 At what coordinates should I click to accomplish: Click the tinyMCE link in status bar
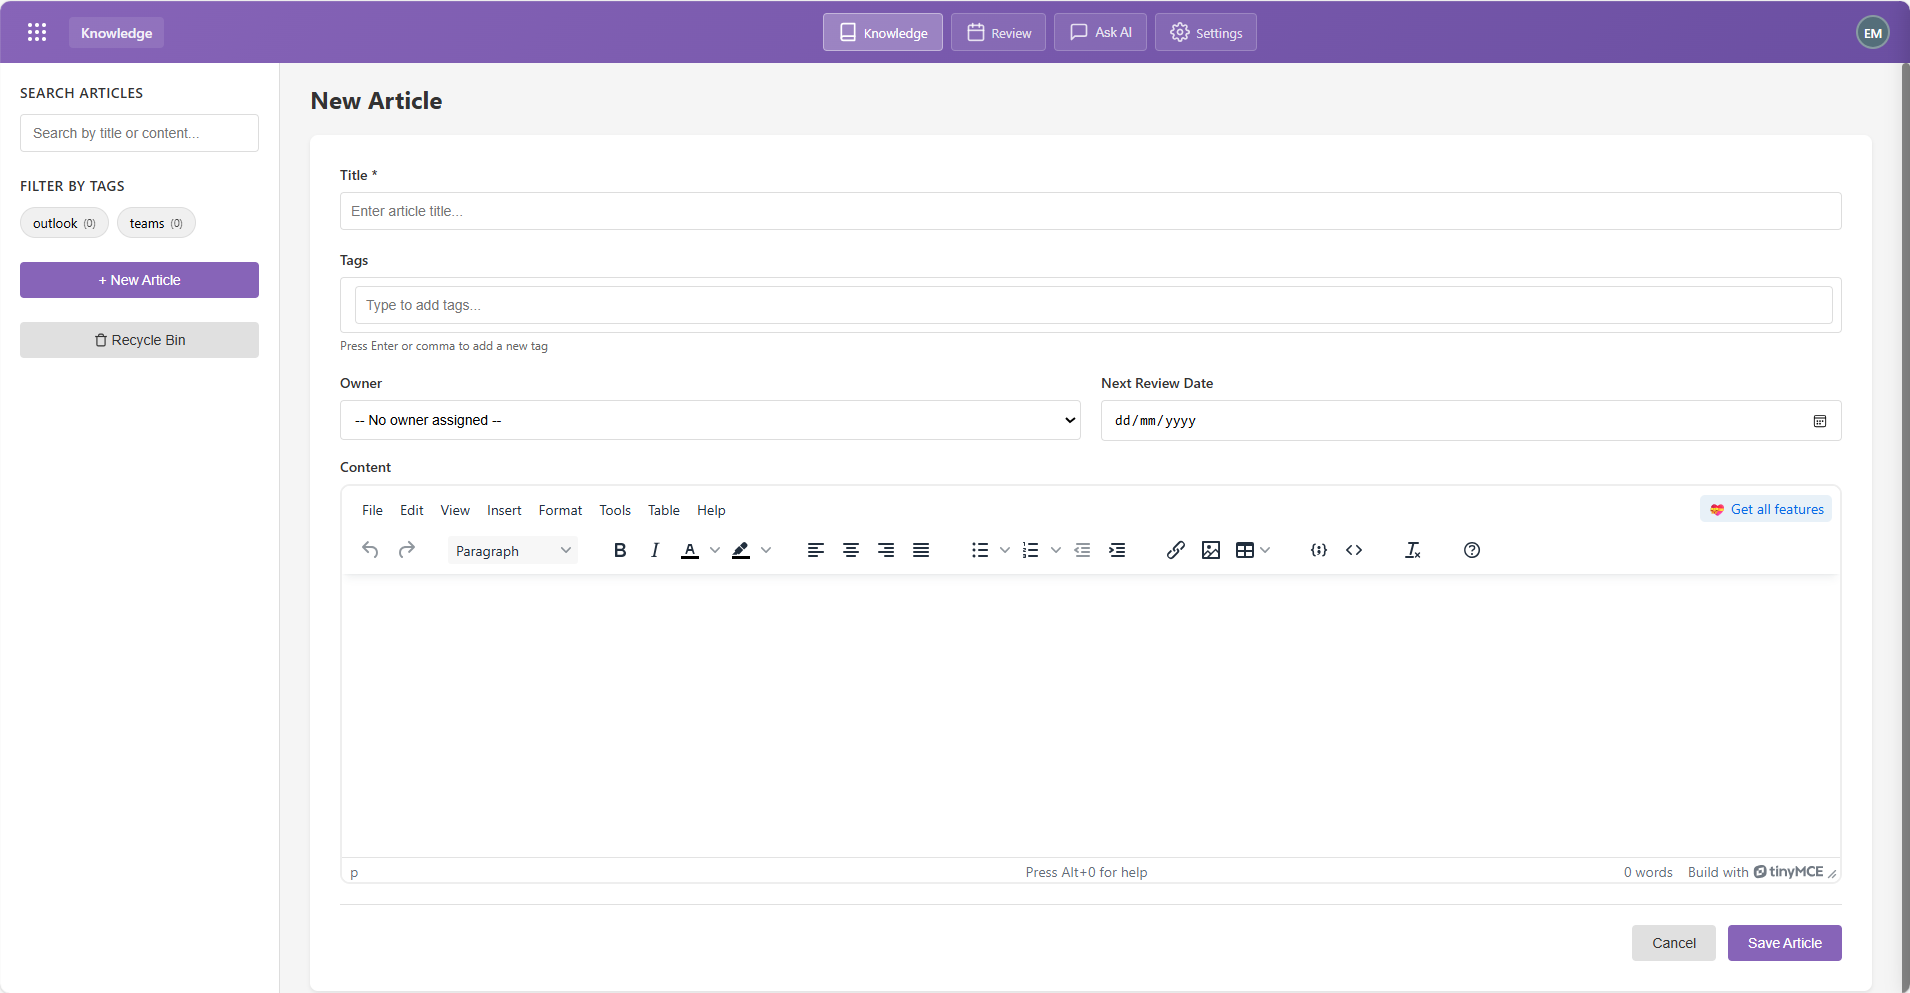coord(1789,872)
